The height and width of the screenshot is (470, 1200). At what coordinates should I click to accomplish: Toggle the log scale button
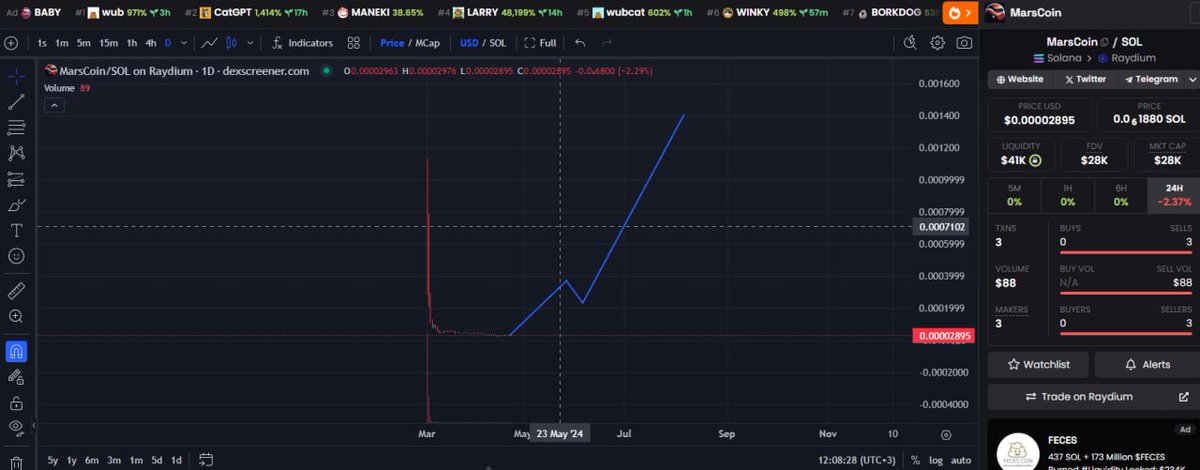(x=935, y=460)
